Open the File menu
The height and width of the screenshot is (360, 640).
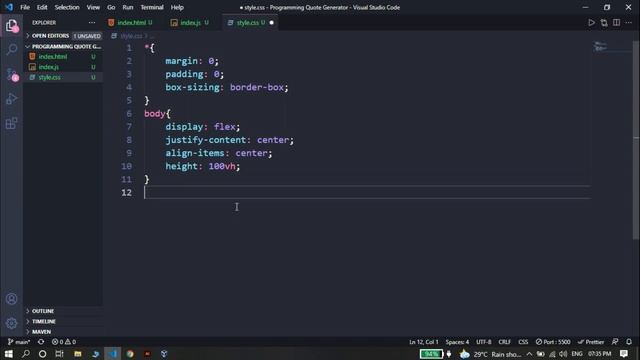25,7
